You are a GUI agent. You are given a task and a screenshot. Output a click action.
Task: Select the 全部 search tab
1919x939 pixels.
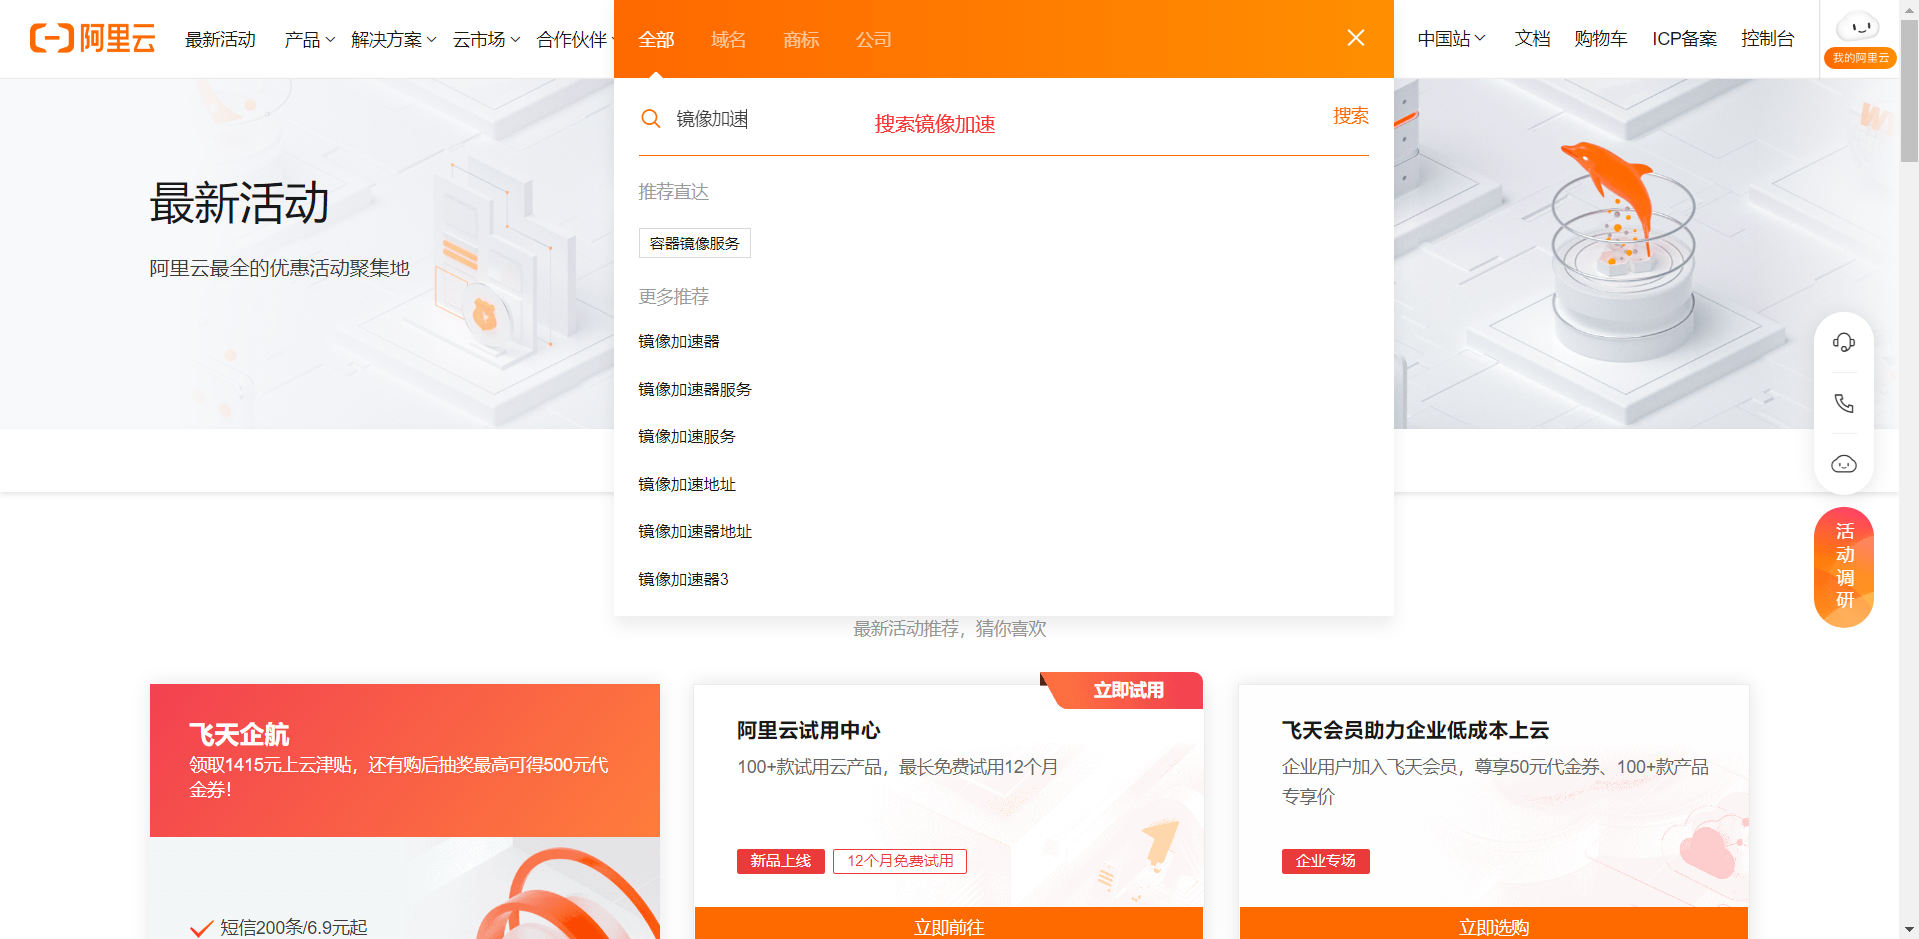[657, 39]
